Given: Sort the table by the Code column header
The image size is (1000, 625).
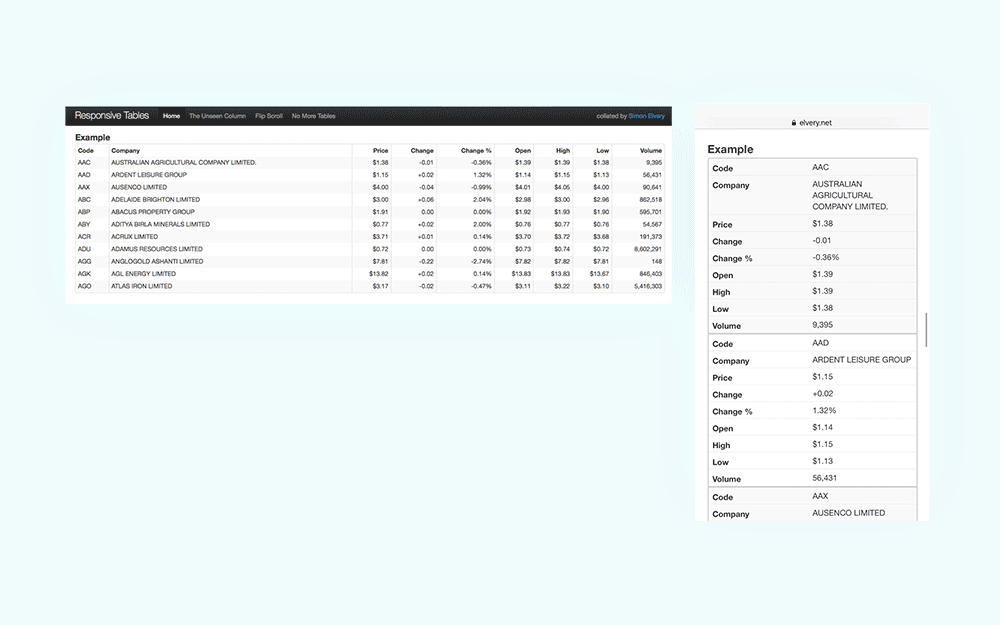Looking at the screenshot, I should point(85,150).
